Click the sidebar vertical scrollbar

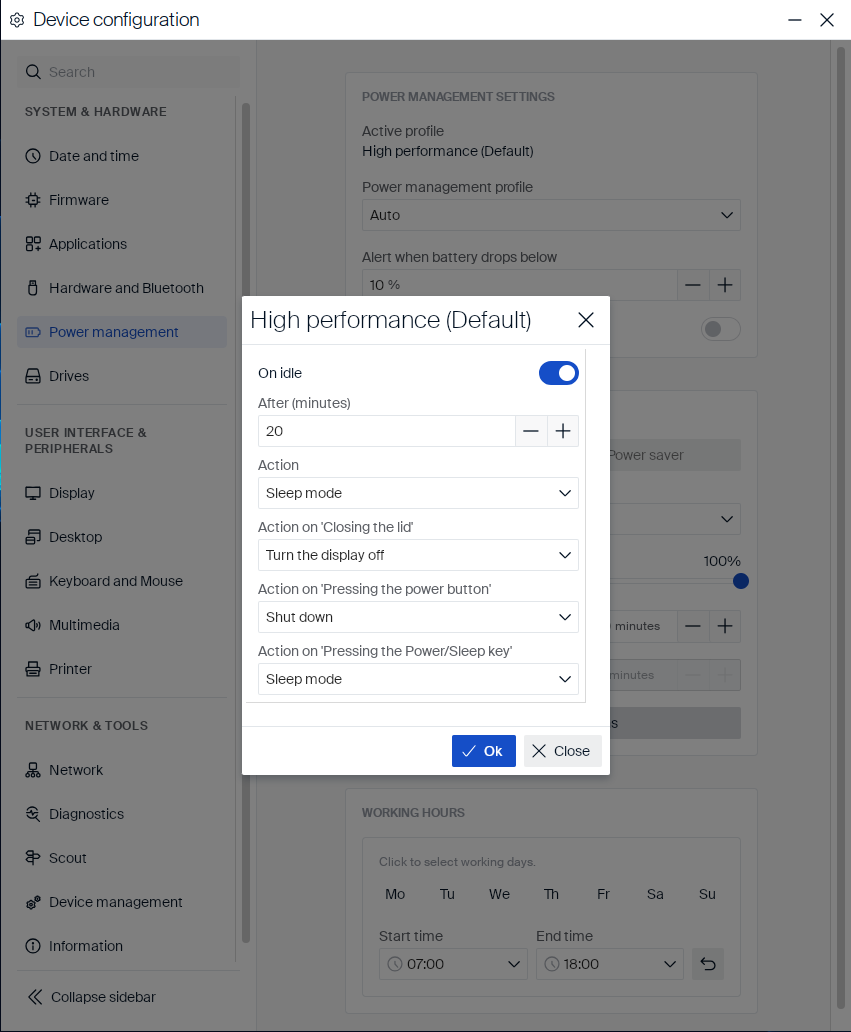click(x=246, y=523)
